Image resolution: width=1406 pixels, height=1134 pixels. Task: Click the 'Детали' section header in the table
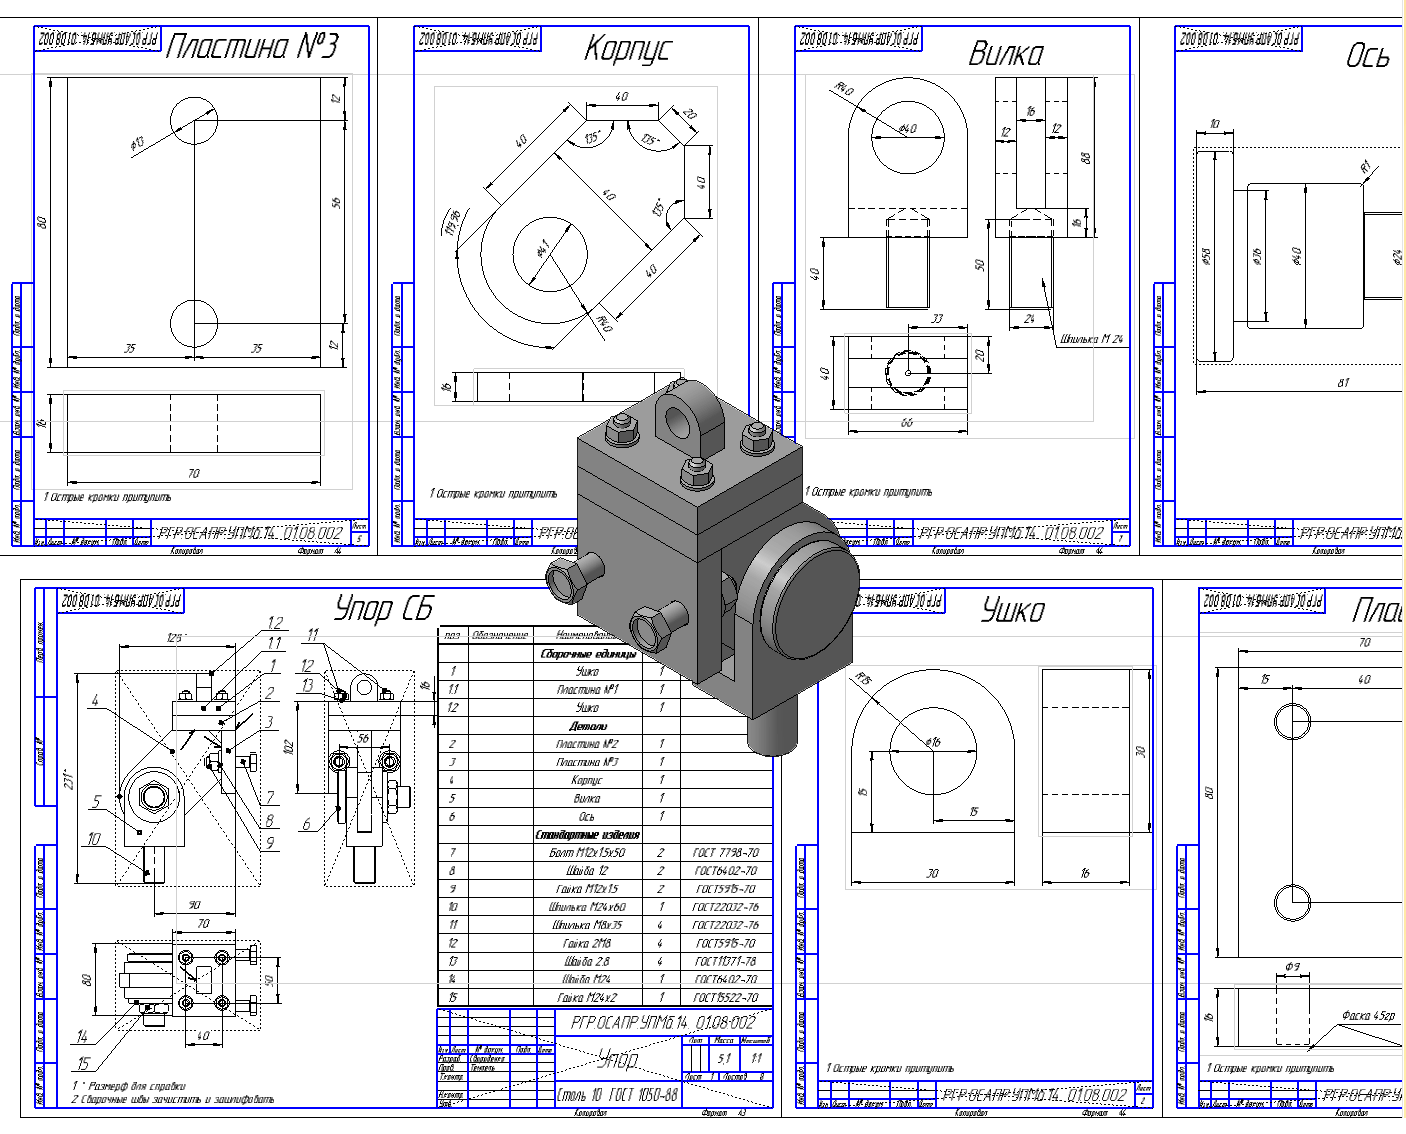coord(588,726)
